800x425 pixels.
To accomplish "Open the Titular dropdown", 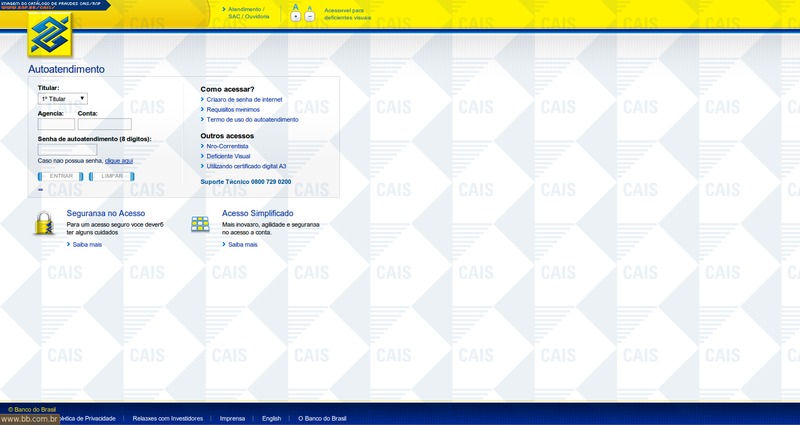I will pyautogui.click(x=63, y=99).
